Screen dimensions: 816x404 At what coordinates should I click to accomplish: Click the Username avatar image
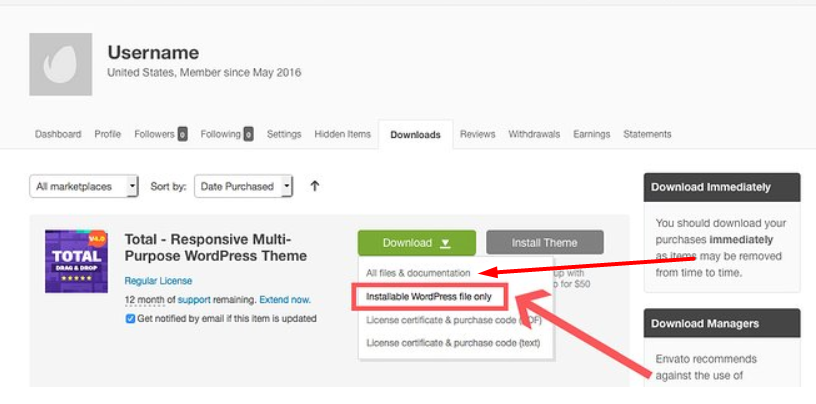(60, 64)
